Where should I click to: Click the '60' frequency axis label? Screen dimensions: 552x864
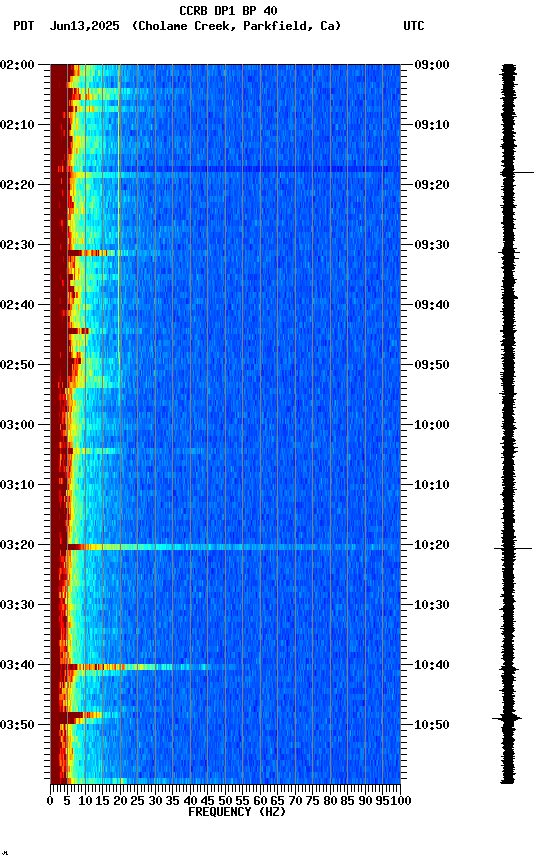(x=260, y=802)
